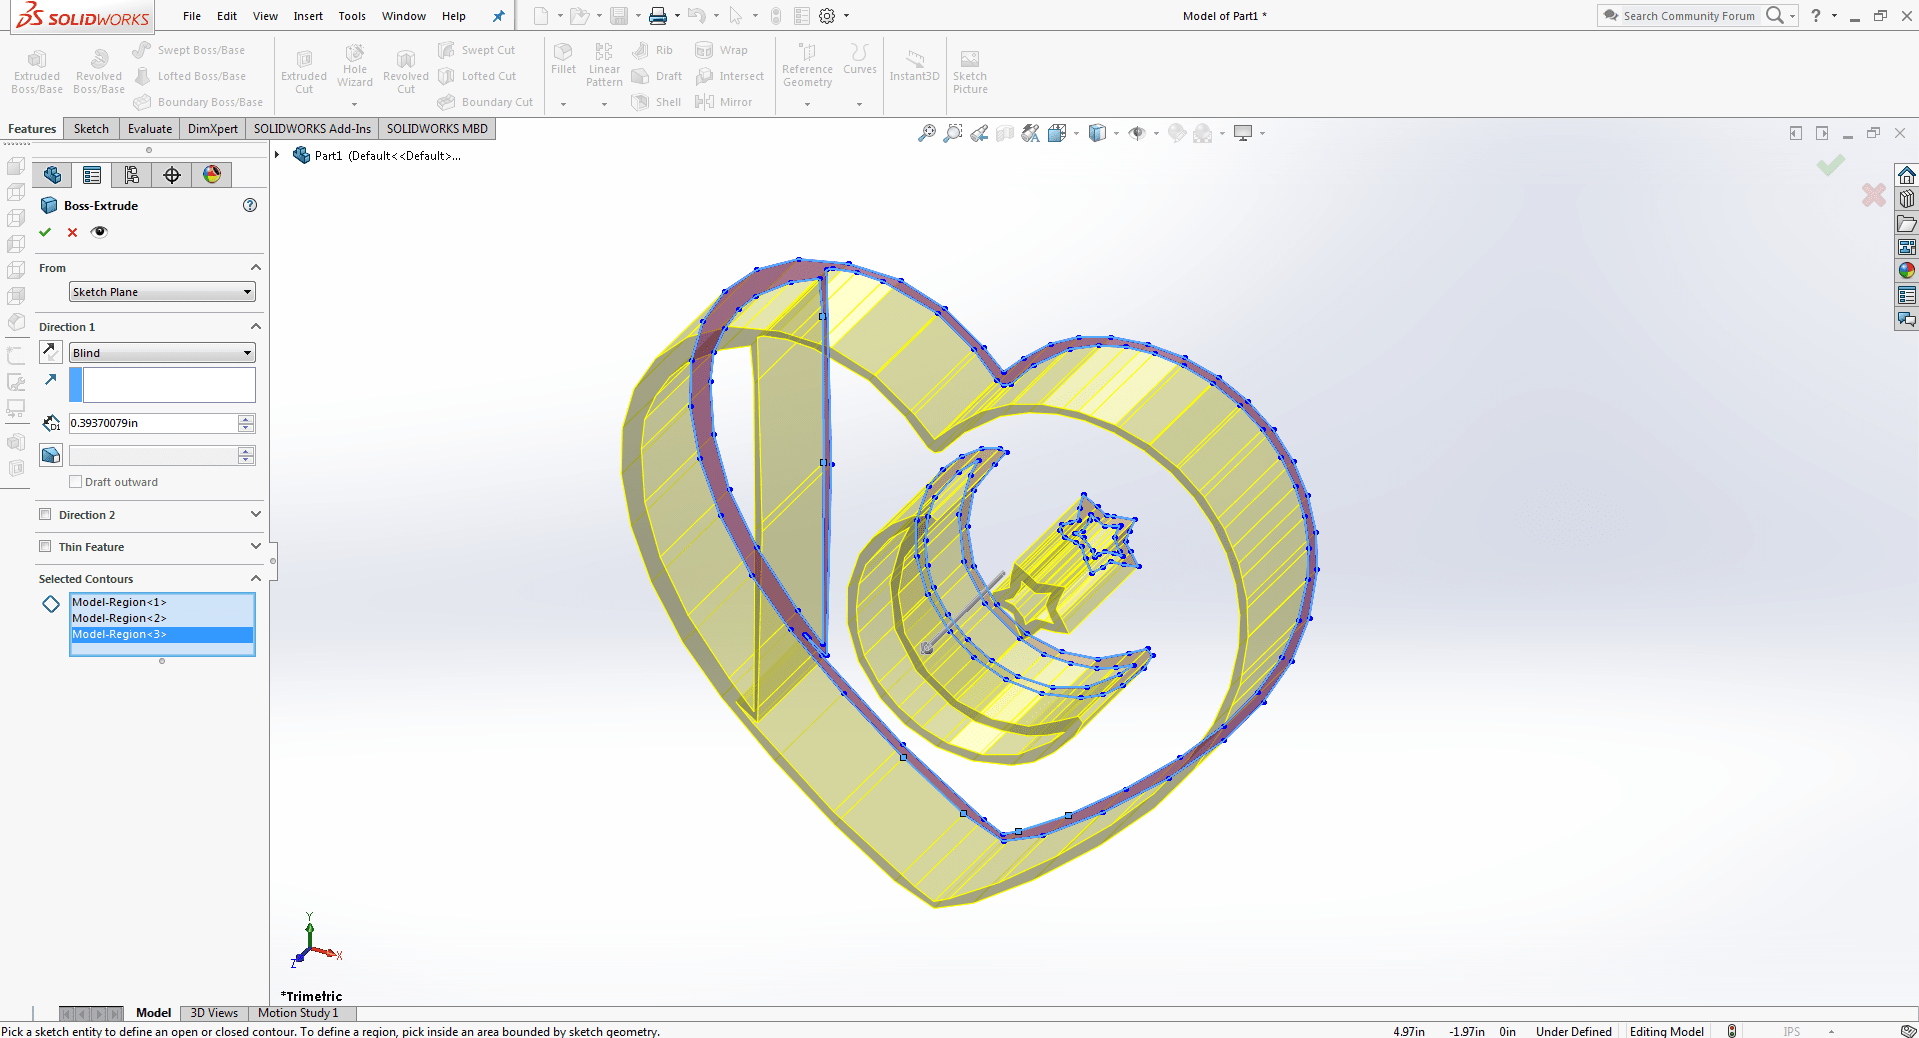The height and width of the screenshot is (1038, 1919).
Task: Cancel Boss-Extrude with red X
Action: 72,232
